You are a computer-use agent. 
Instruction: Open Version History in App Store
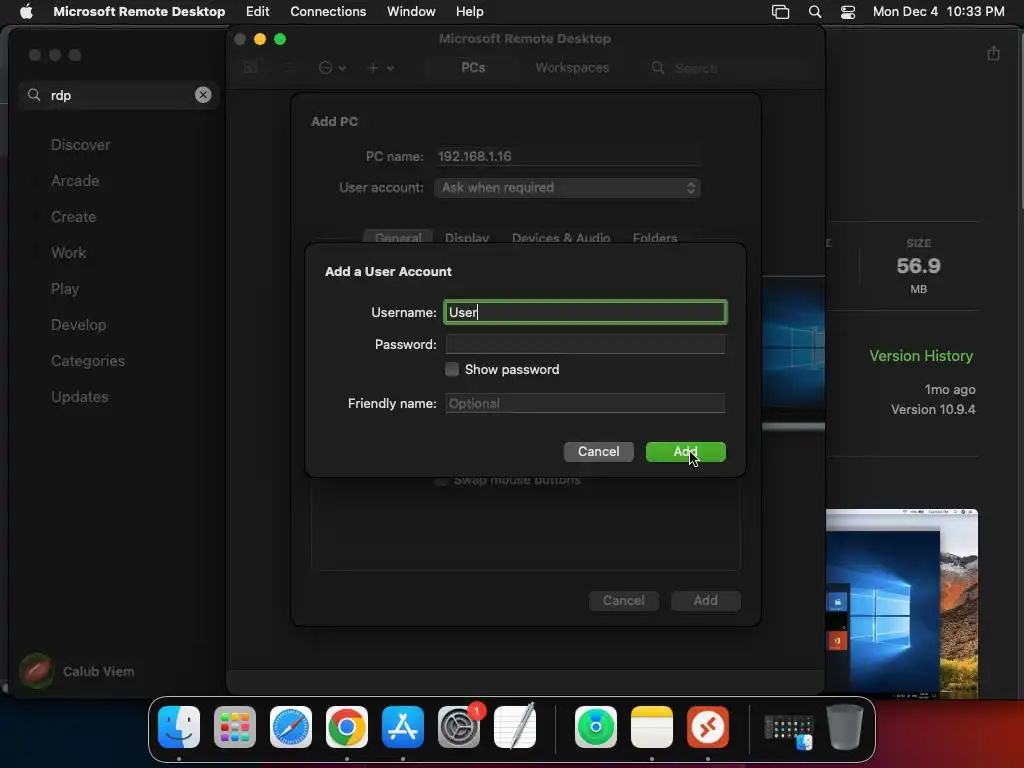(x=921, y=356)
